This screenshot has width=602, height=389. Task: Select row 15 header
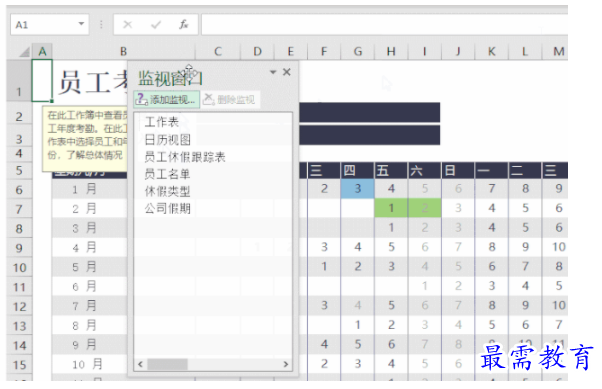19,364
